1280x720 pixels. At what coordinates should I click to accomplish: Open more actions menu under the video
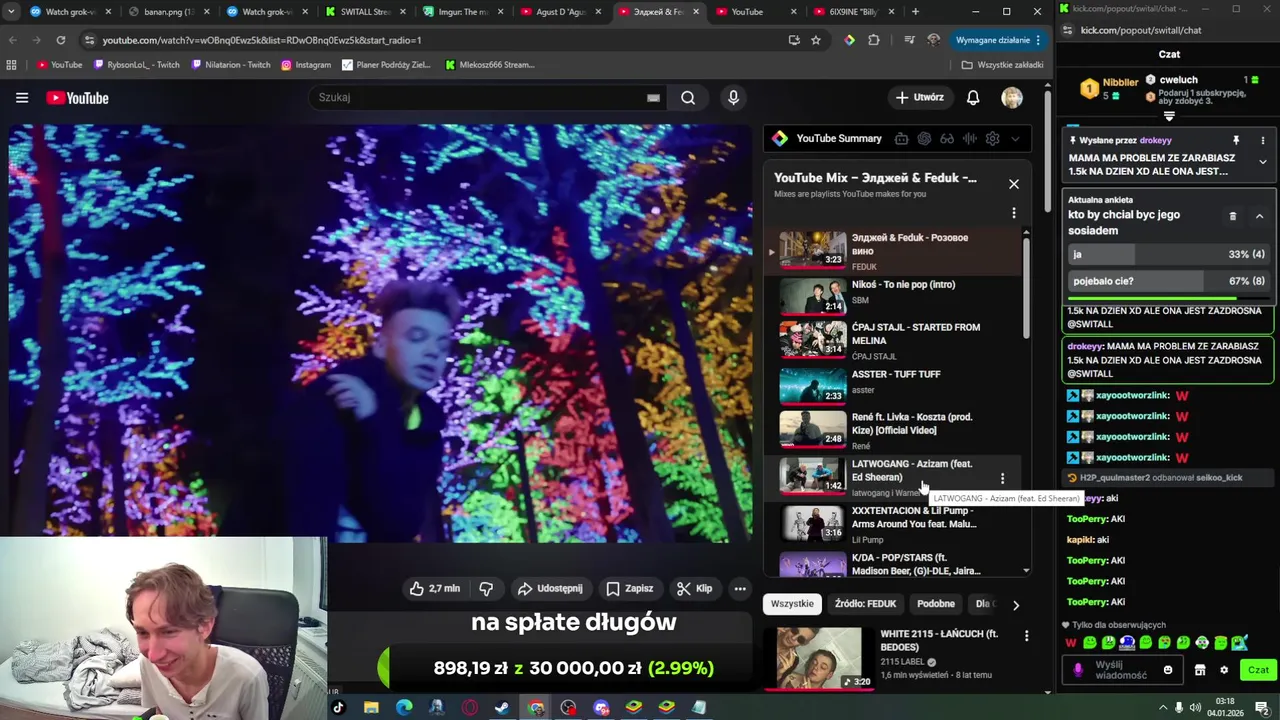pos(740,589)
